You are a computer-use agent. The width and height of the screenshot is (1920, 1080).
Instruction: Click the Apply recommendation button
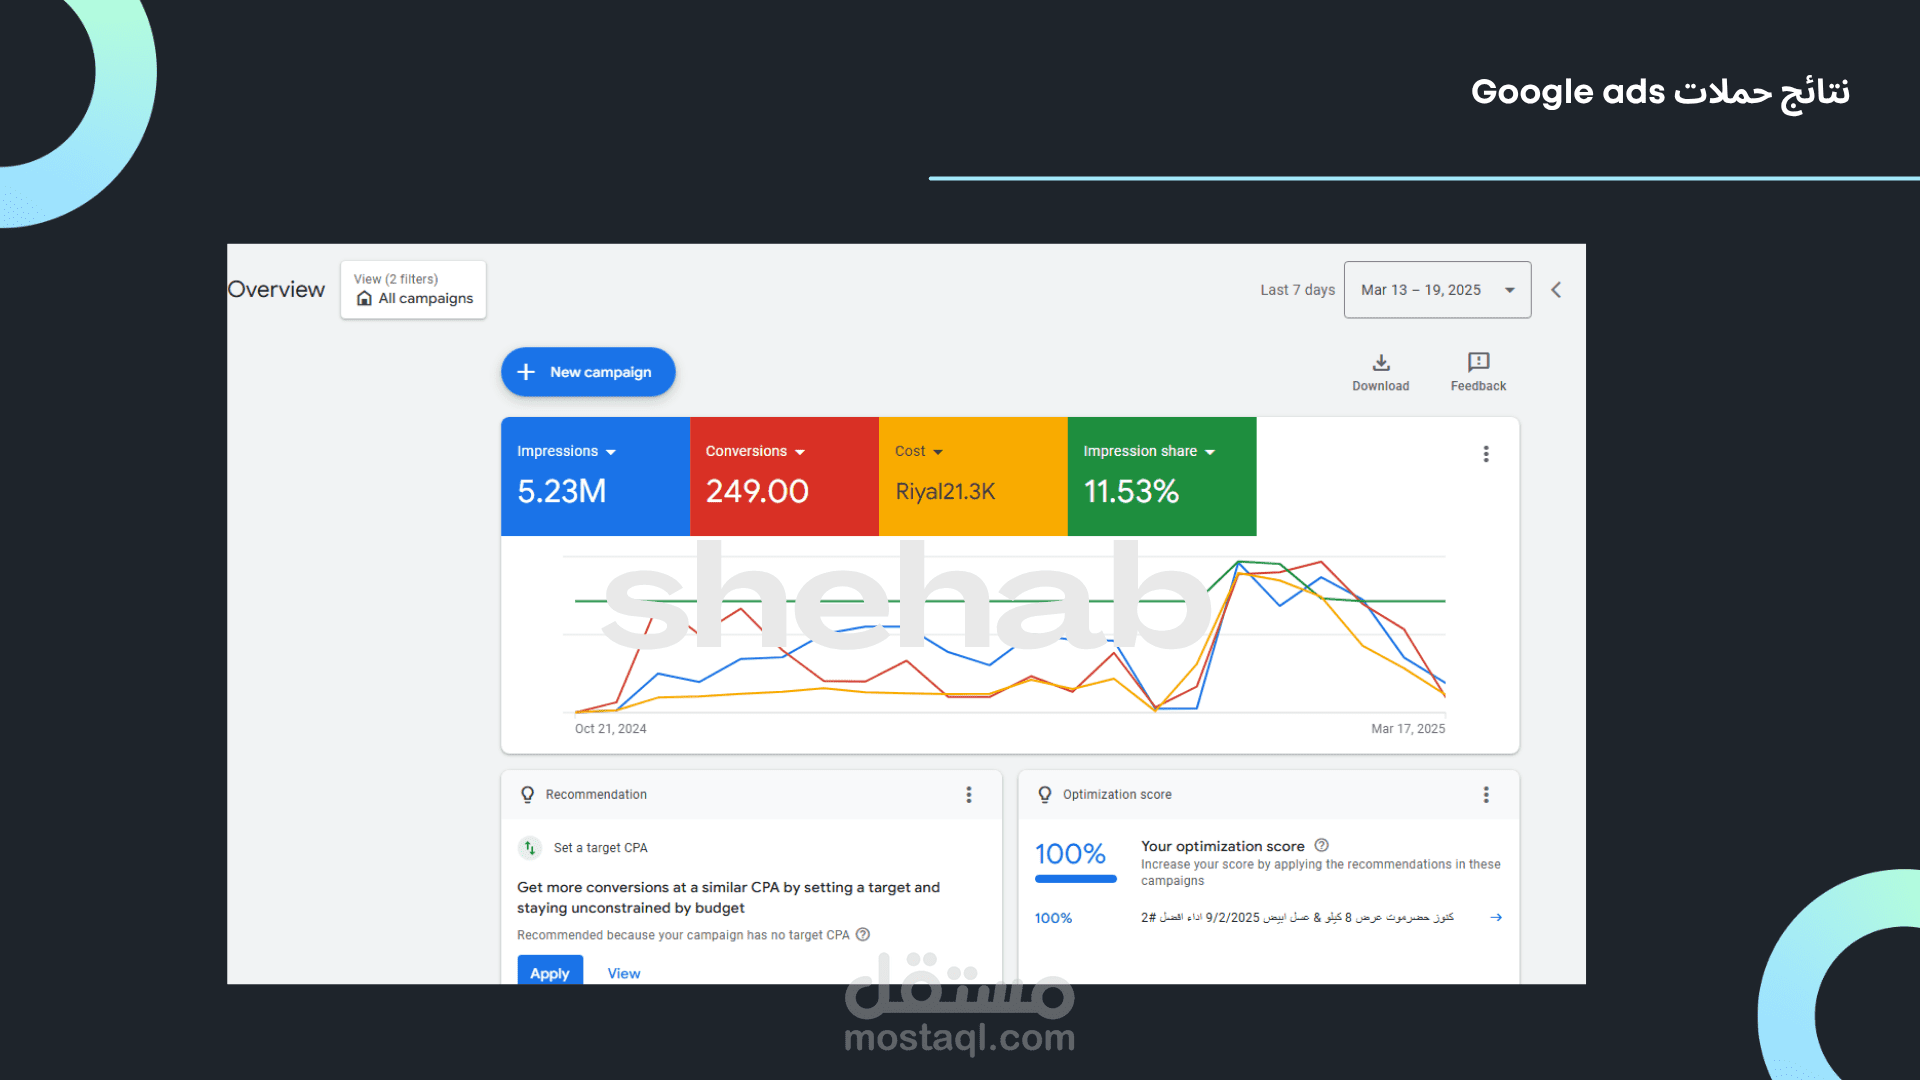pyautogui.click(x=549, y=971)
